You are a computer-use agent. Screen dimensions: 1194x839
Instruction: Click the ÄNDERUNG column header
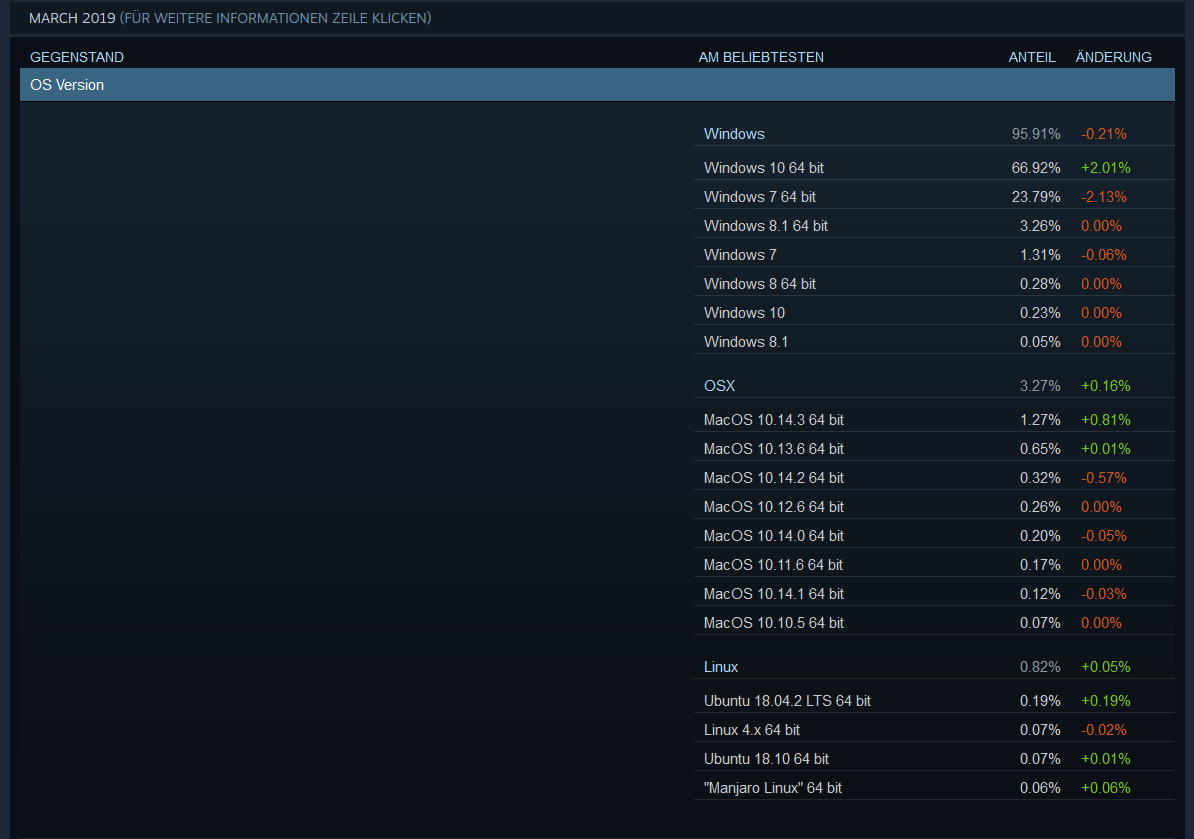[x=1113, y=57]
